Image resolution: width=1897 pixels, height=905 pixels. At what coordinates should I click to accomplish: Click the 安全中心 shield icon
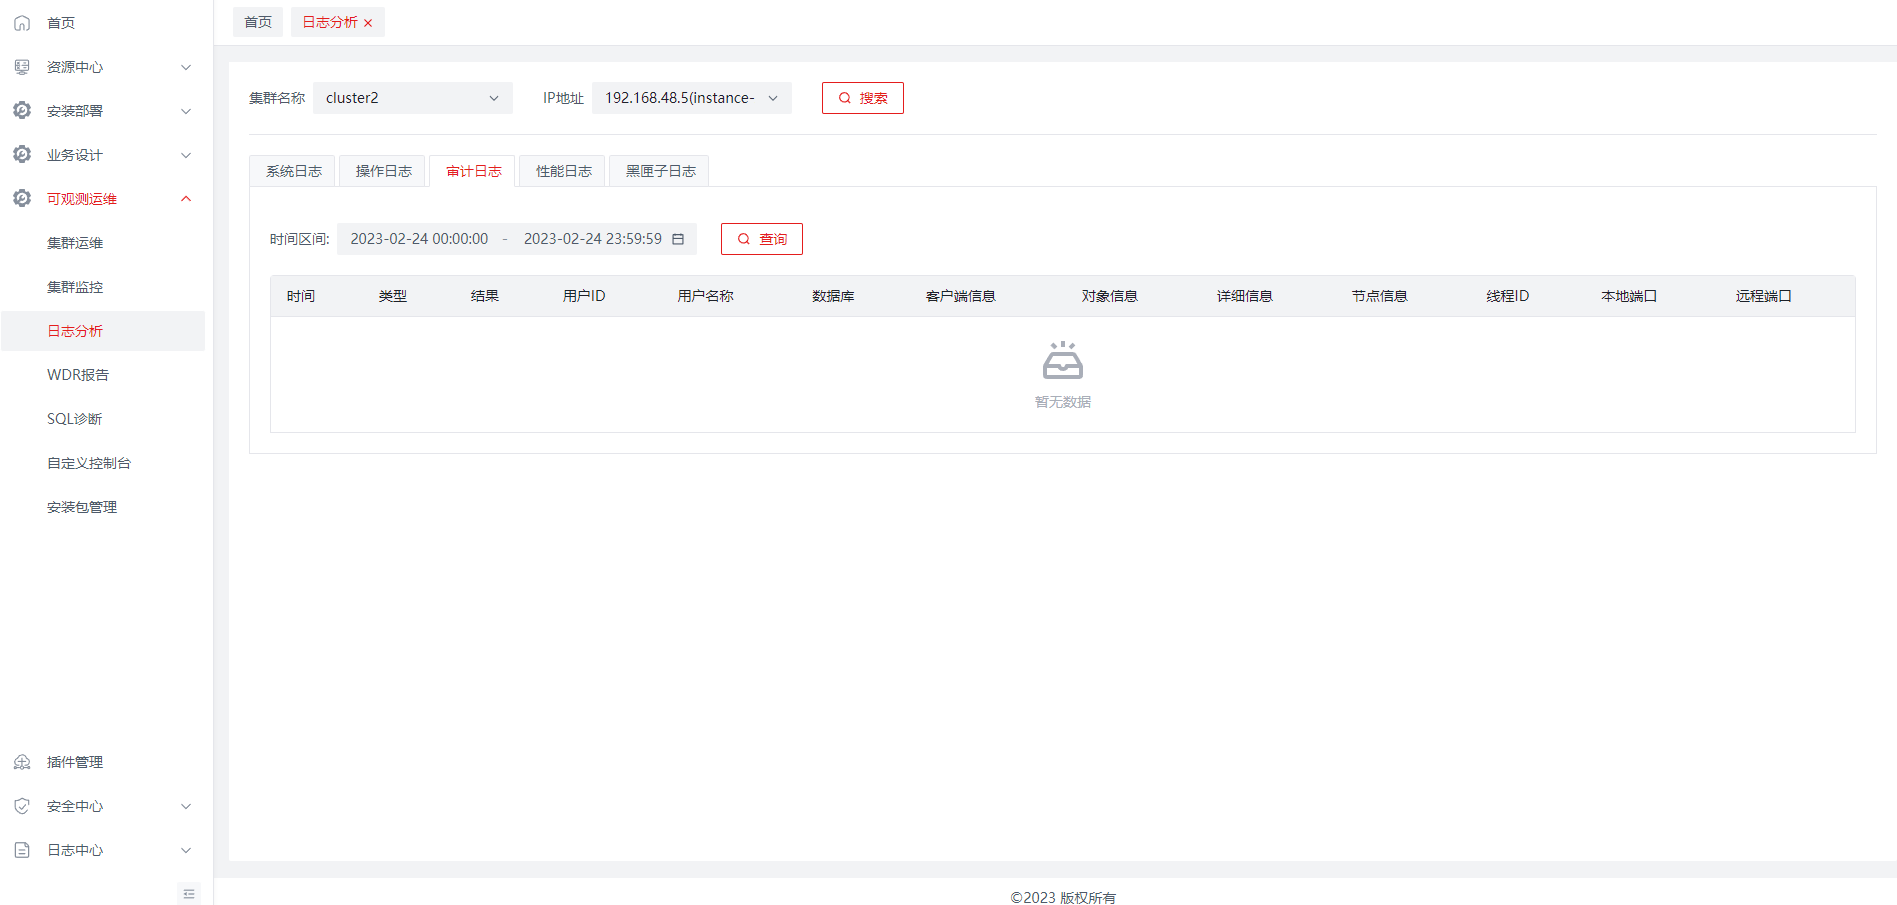coord(22,806)
